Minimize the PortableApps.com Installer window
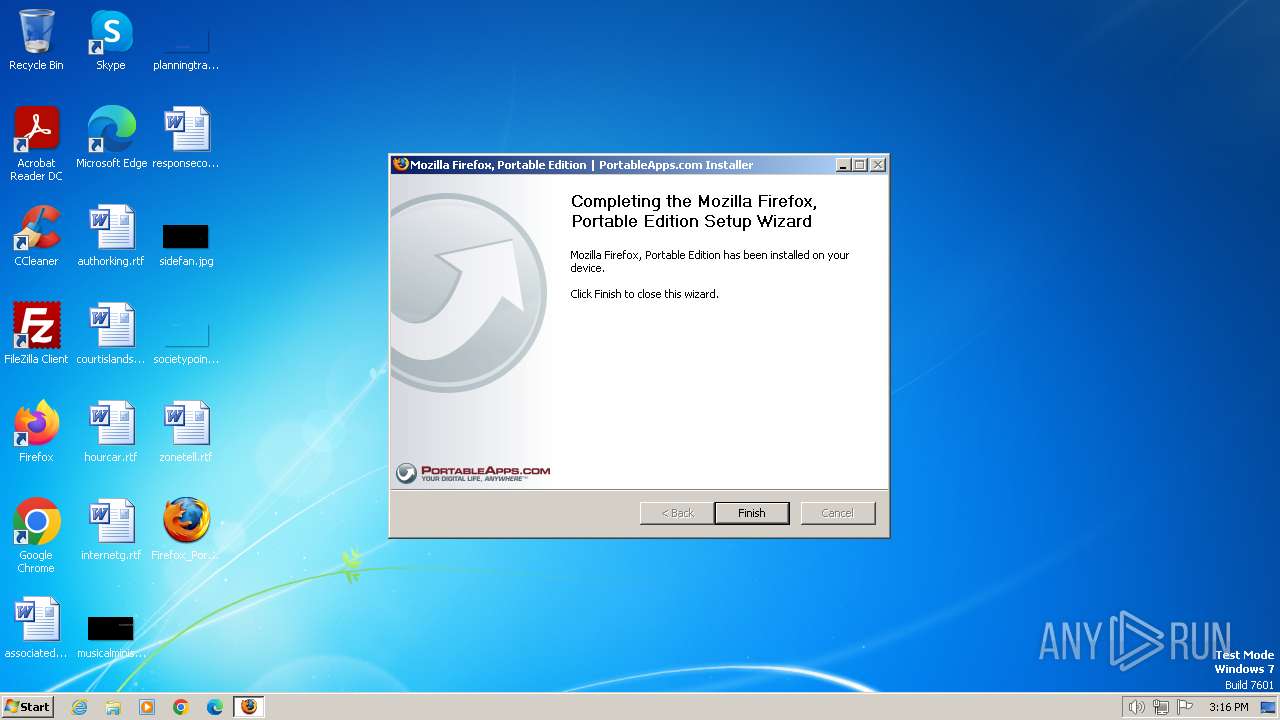The image size is (1280, 720). 843,165
